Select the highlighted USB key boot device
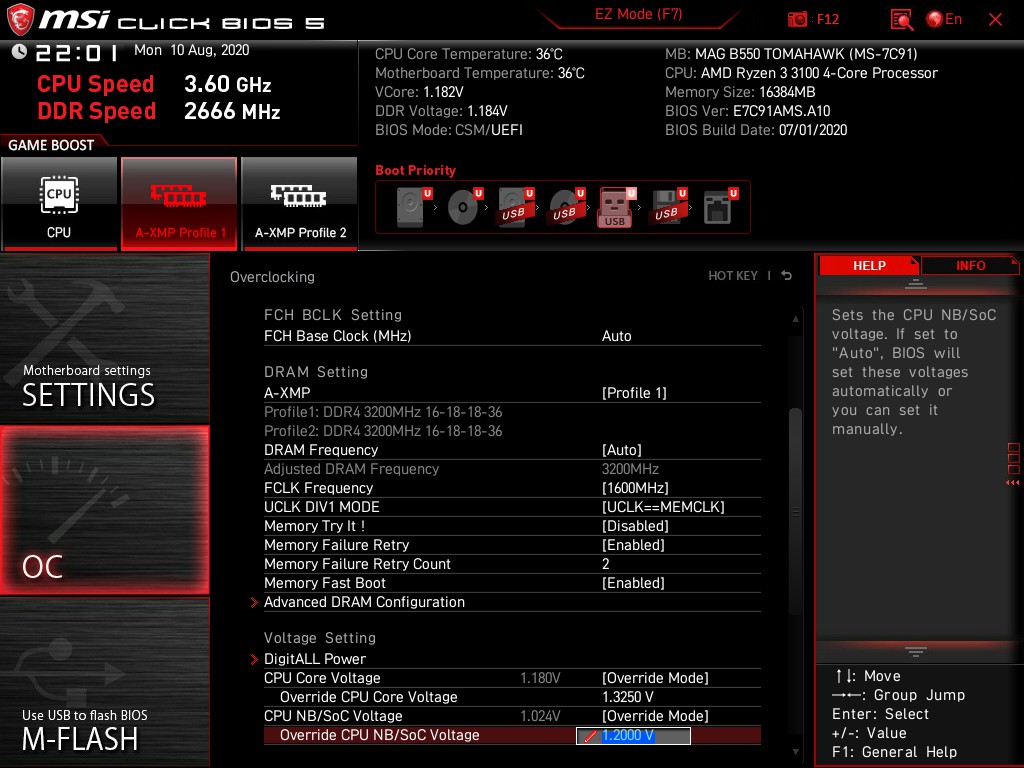The height and width of the screenshot is (768, 1024). pyautogui.click(x=616, y=207)
